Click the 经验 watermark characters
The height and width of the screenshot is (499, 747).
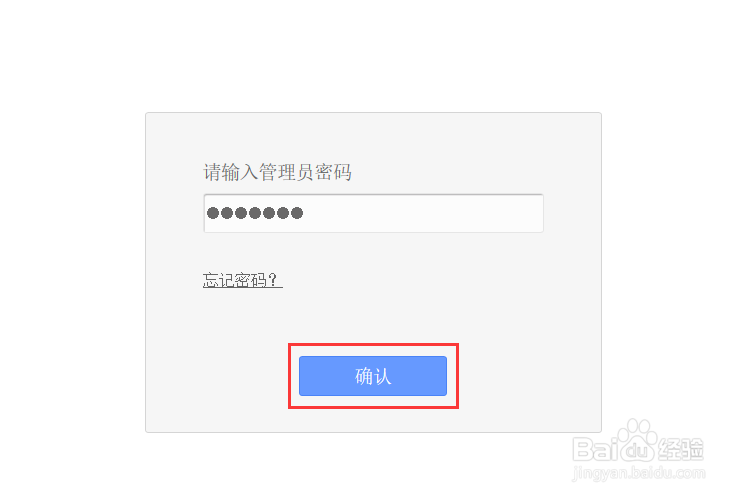pos(680,449)
